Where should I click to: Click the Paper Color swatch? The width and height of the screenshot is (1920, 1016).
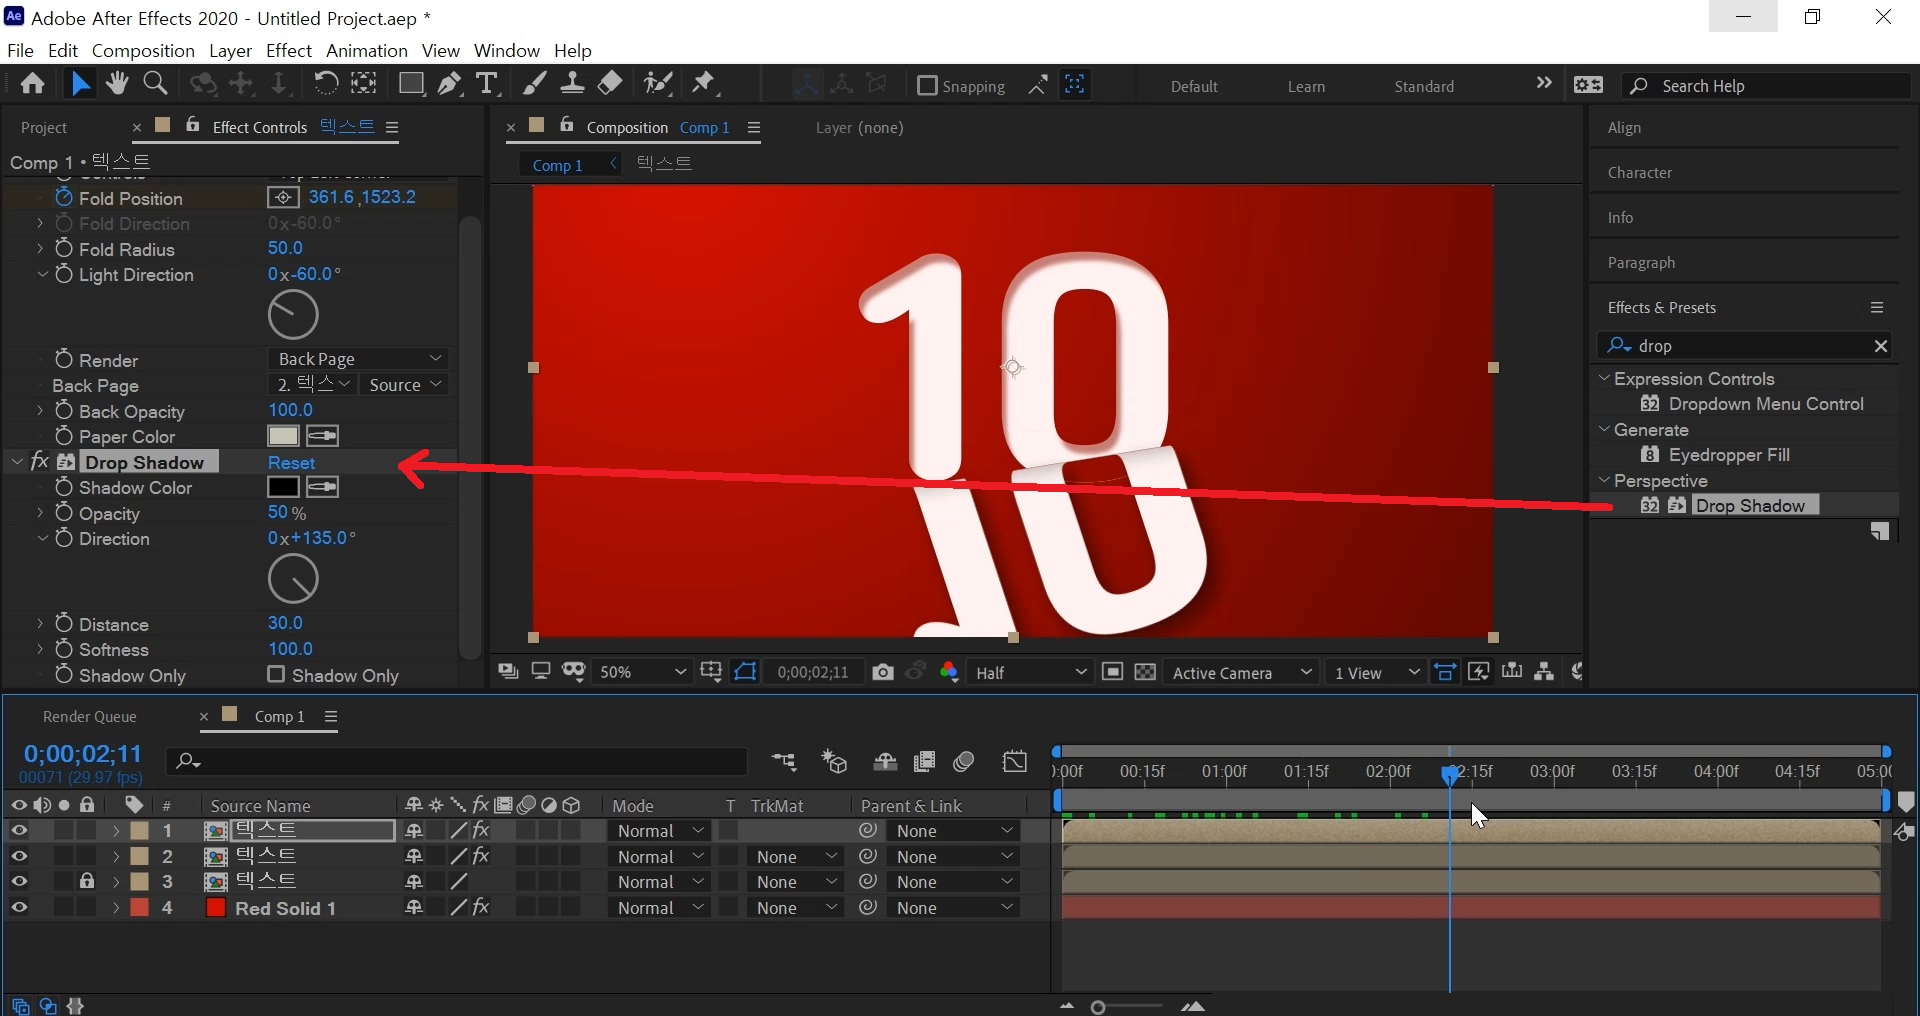283,436
